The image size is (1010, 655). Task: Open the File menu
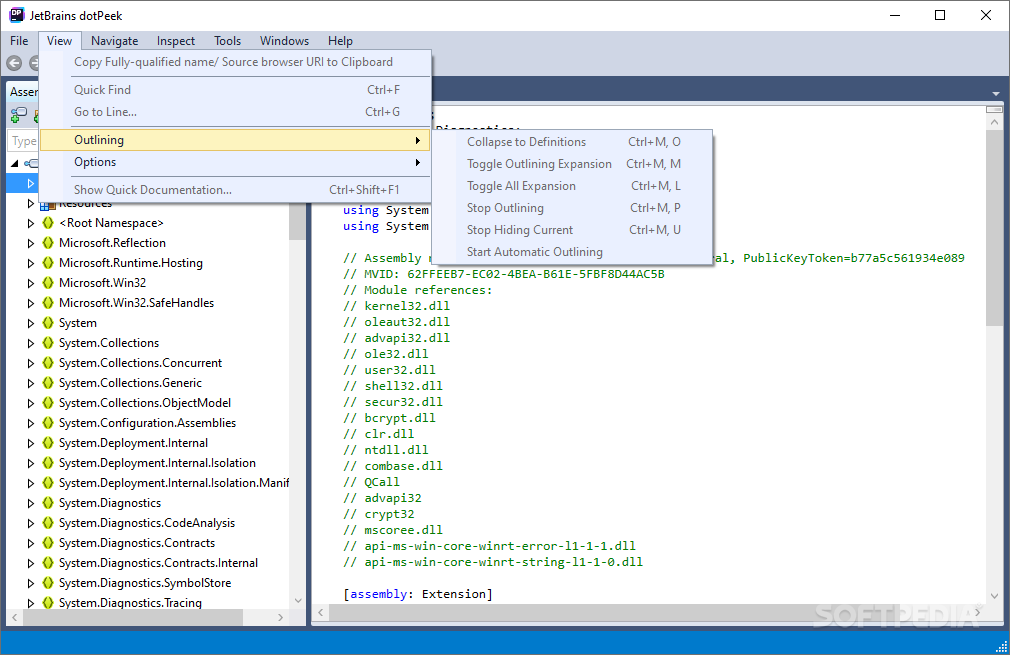(19, 41)
